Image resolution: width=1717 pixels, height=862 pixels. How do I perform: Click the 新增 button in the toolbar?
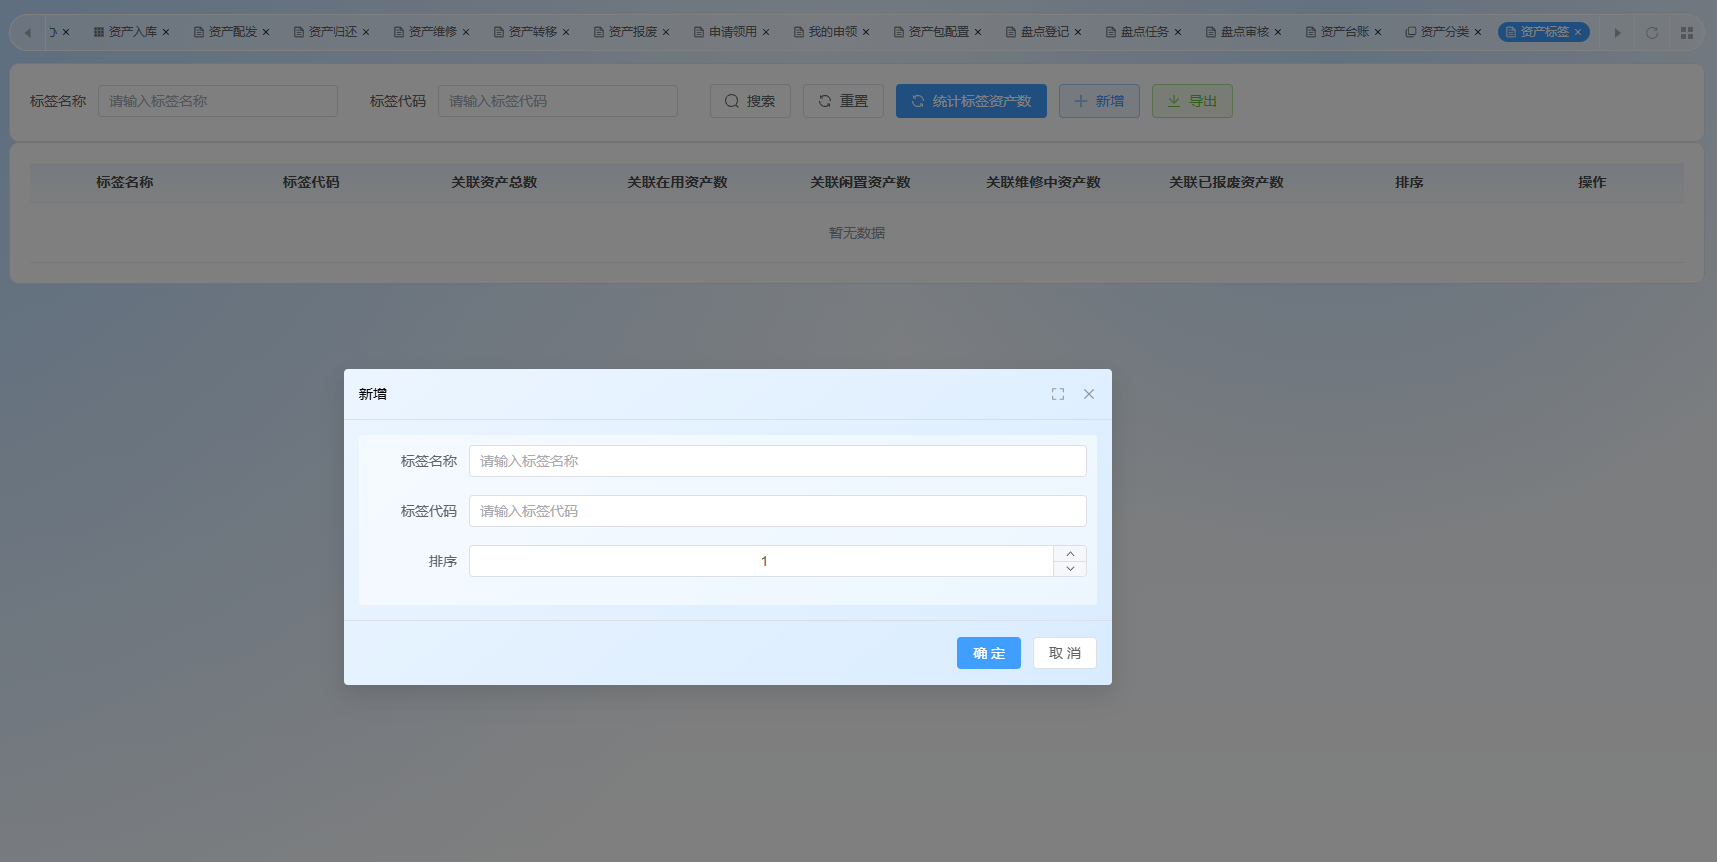pyautogui.click(x=1099, y=101)
